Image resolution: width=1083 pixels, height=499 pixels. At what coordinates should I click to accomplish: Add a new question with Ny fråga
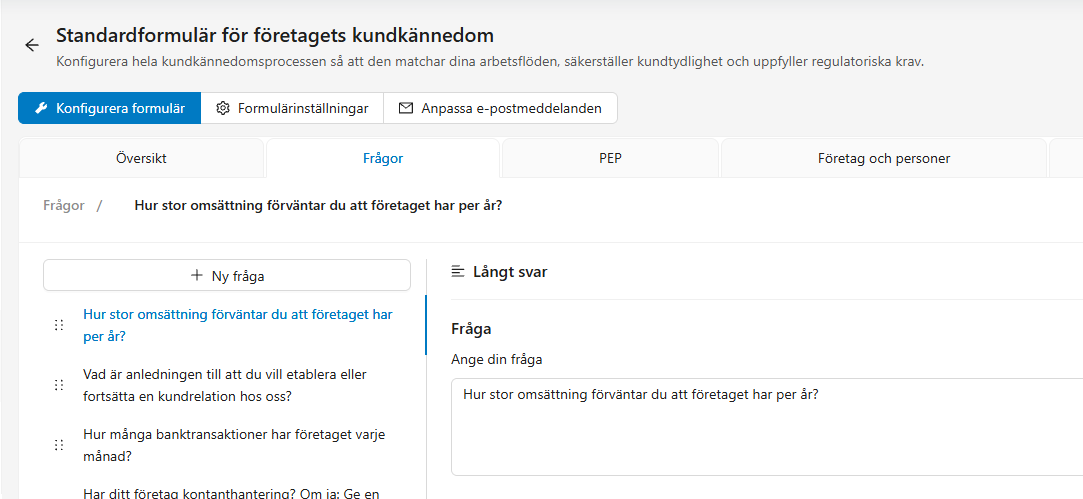click(227, 276)
